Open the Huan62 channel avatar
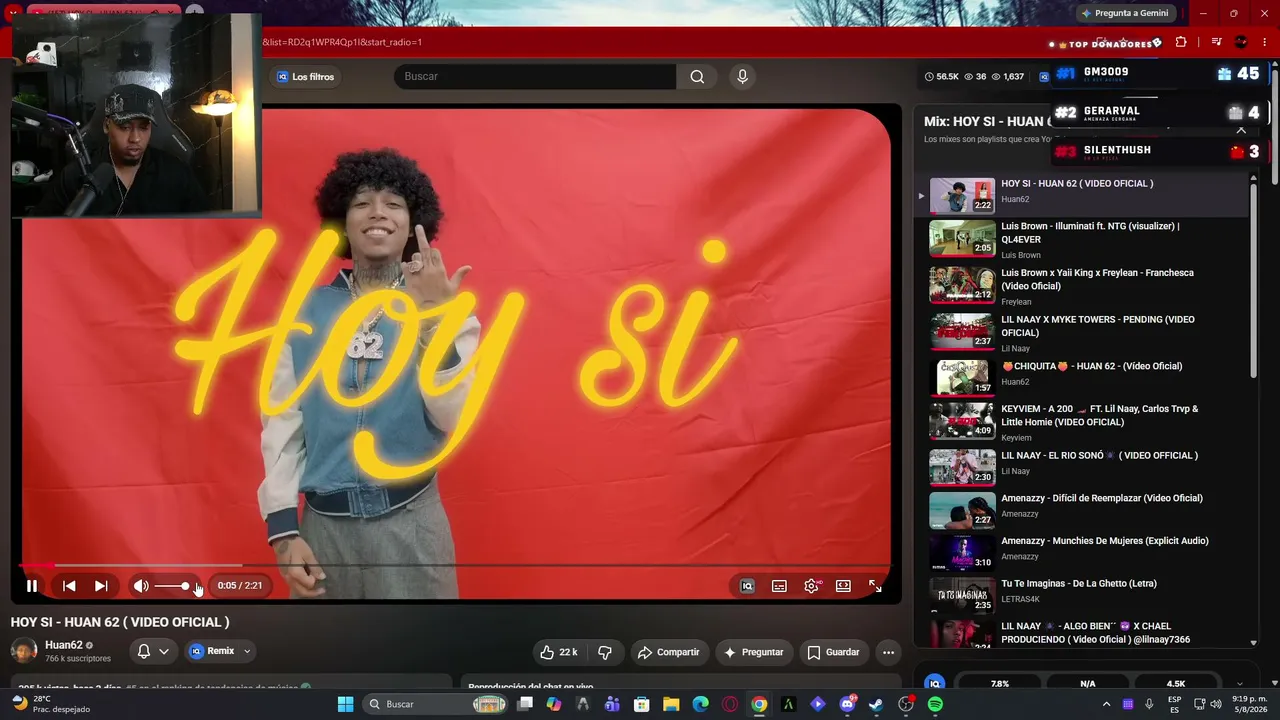The width and height of the screenshot is (1280, 720). (x=24, y=651)
